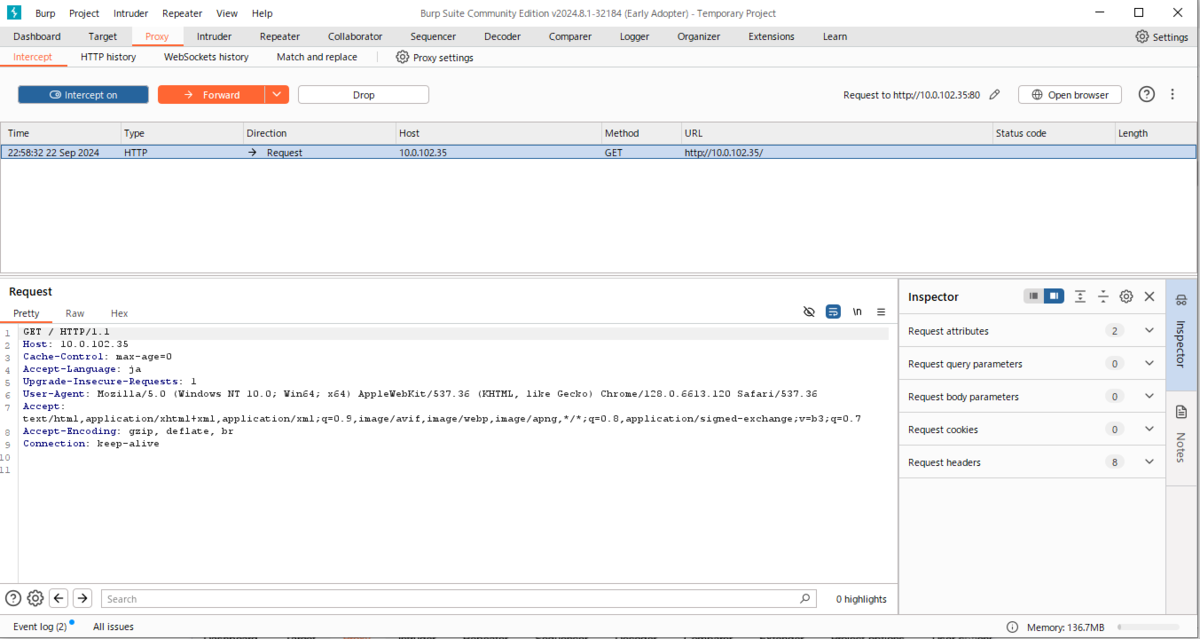Click Open browser button
The width and height of the screenshot is (1200, 639).
point(1070,95)
